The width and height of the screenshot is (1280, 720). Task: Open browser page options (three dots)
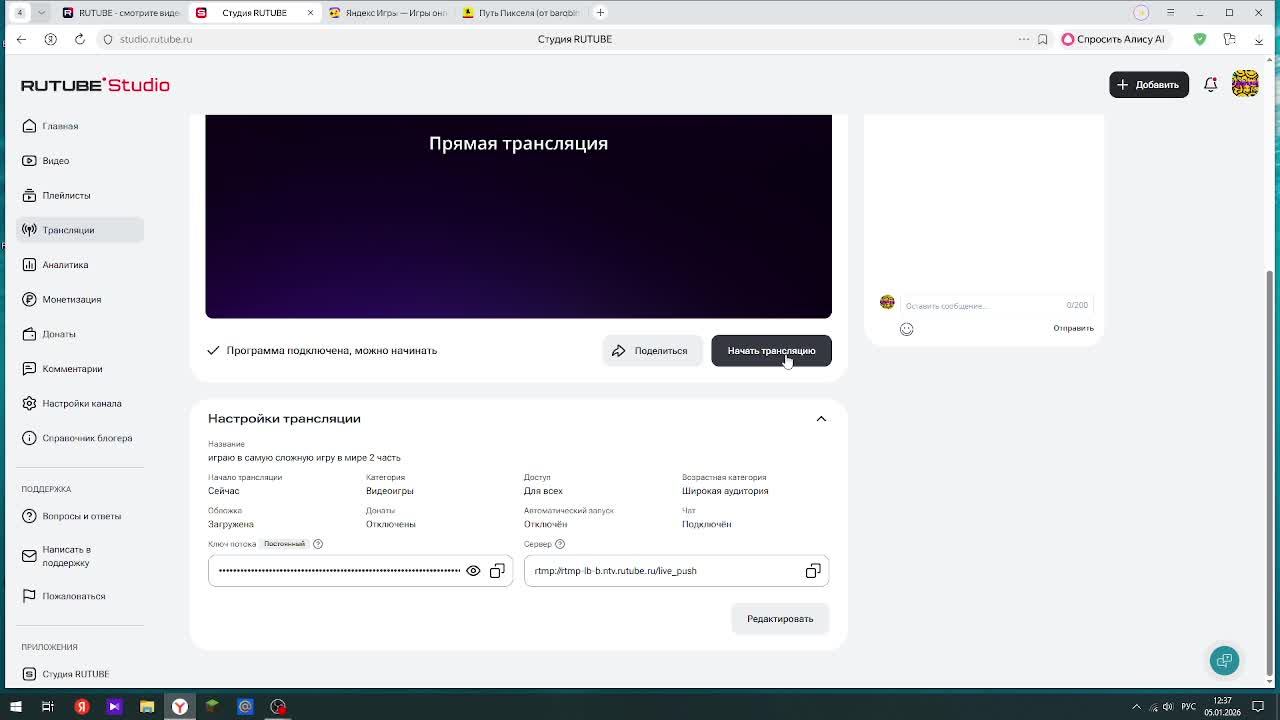click(x=1023, y=39)
